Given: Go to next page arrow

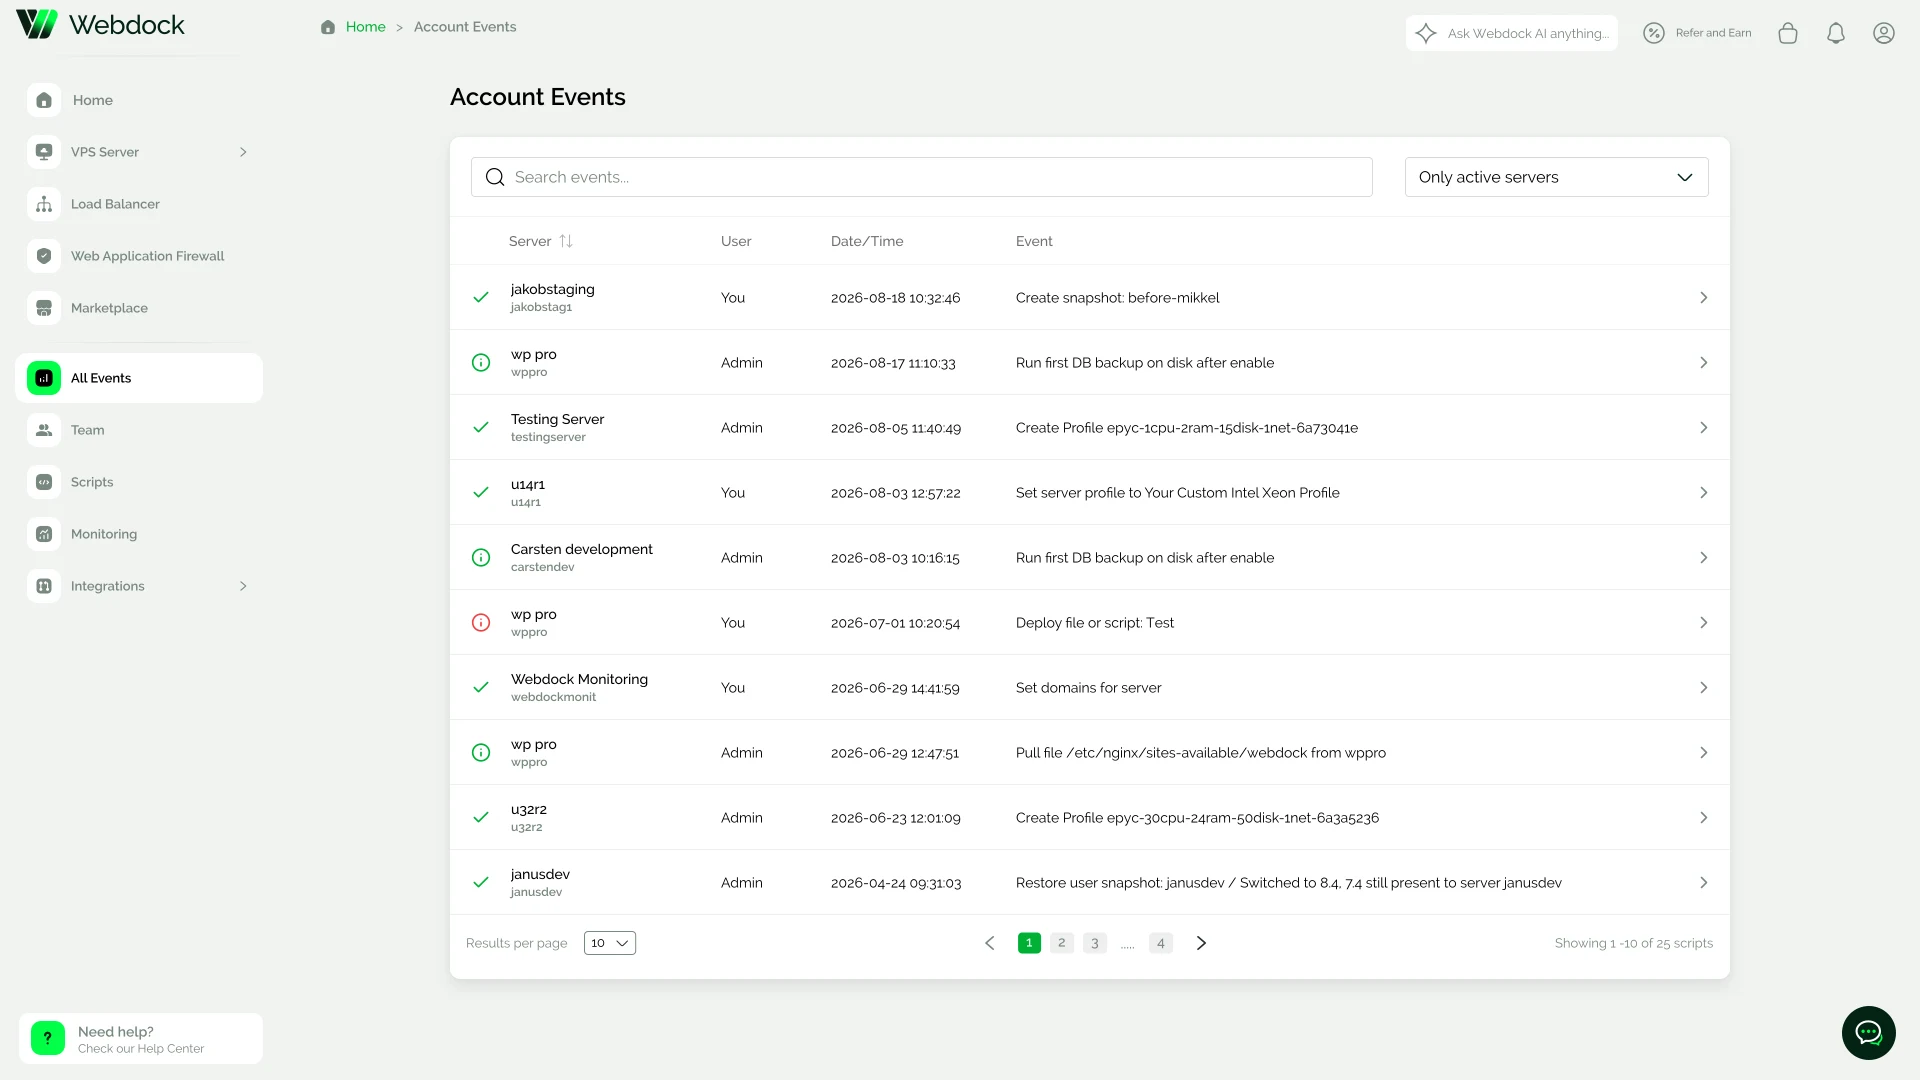Looking at the screenshot, I should [x=1202, y=943].
